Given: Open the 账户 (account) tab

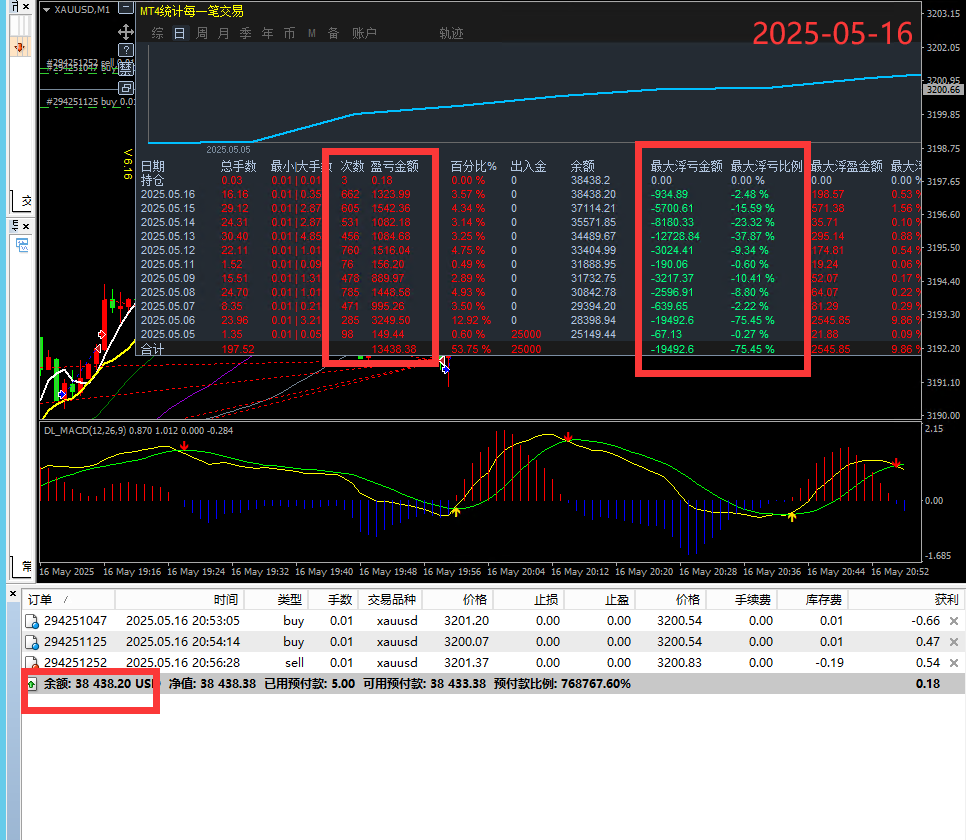Looking at the screenshot, I should click(x=364, y=33).
